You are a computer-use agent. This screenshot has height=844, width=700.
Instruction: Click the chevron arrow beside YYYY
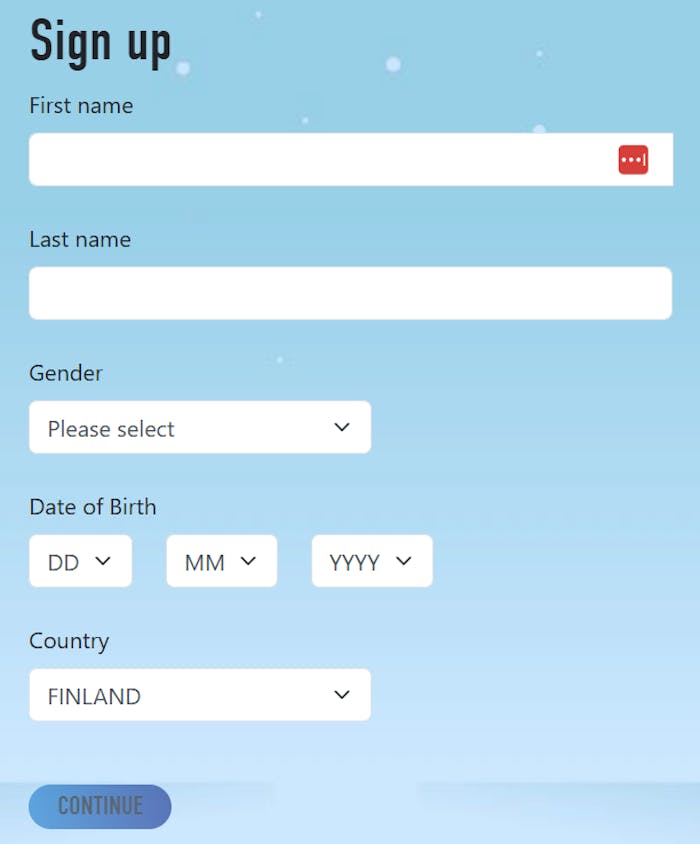coord(403,561)
